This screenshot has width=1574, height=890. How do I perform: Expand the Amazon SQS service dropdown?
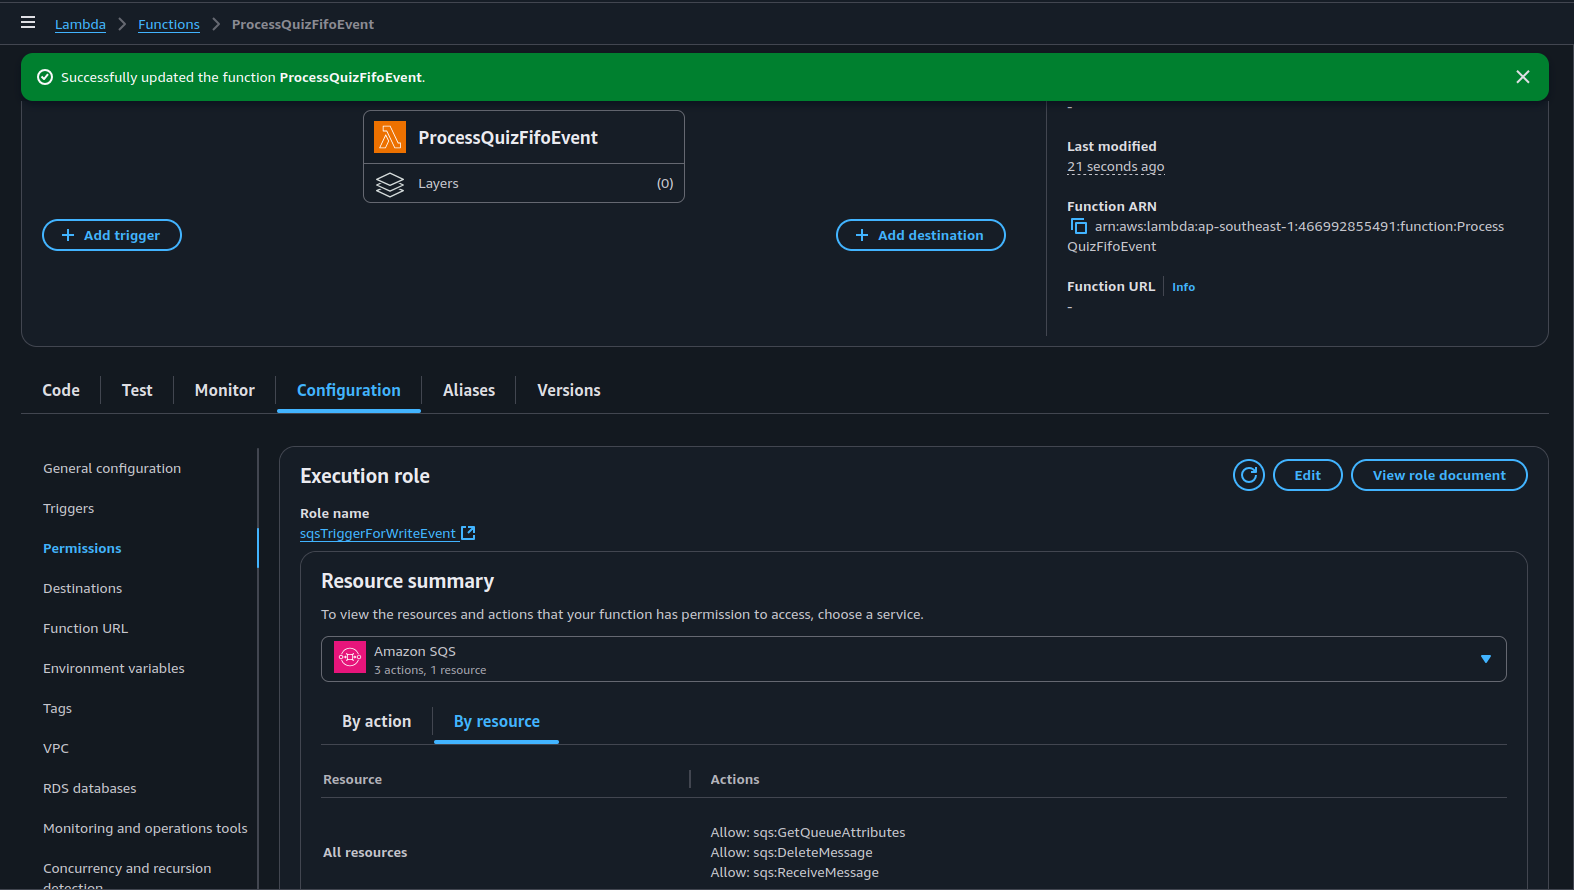(1485, 659)
